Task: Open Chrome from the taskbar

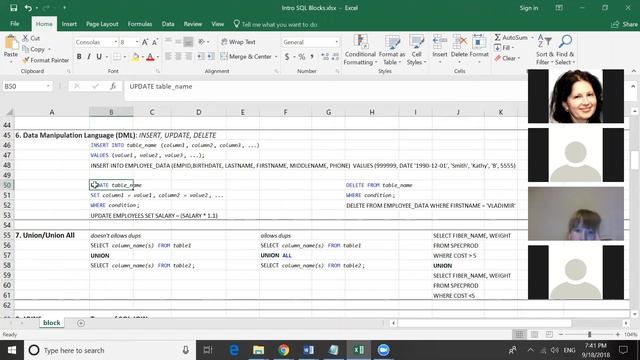Action: [284, 350]
